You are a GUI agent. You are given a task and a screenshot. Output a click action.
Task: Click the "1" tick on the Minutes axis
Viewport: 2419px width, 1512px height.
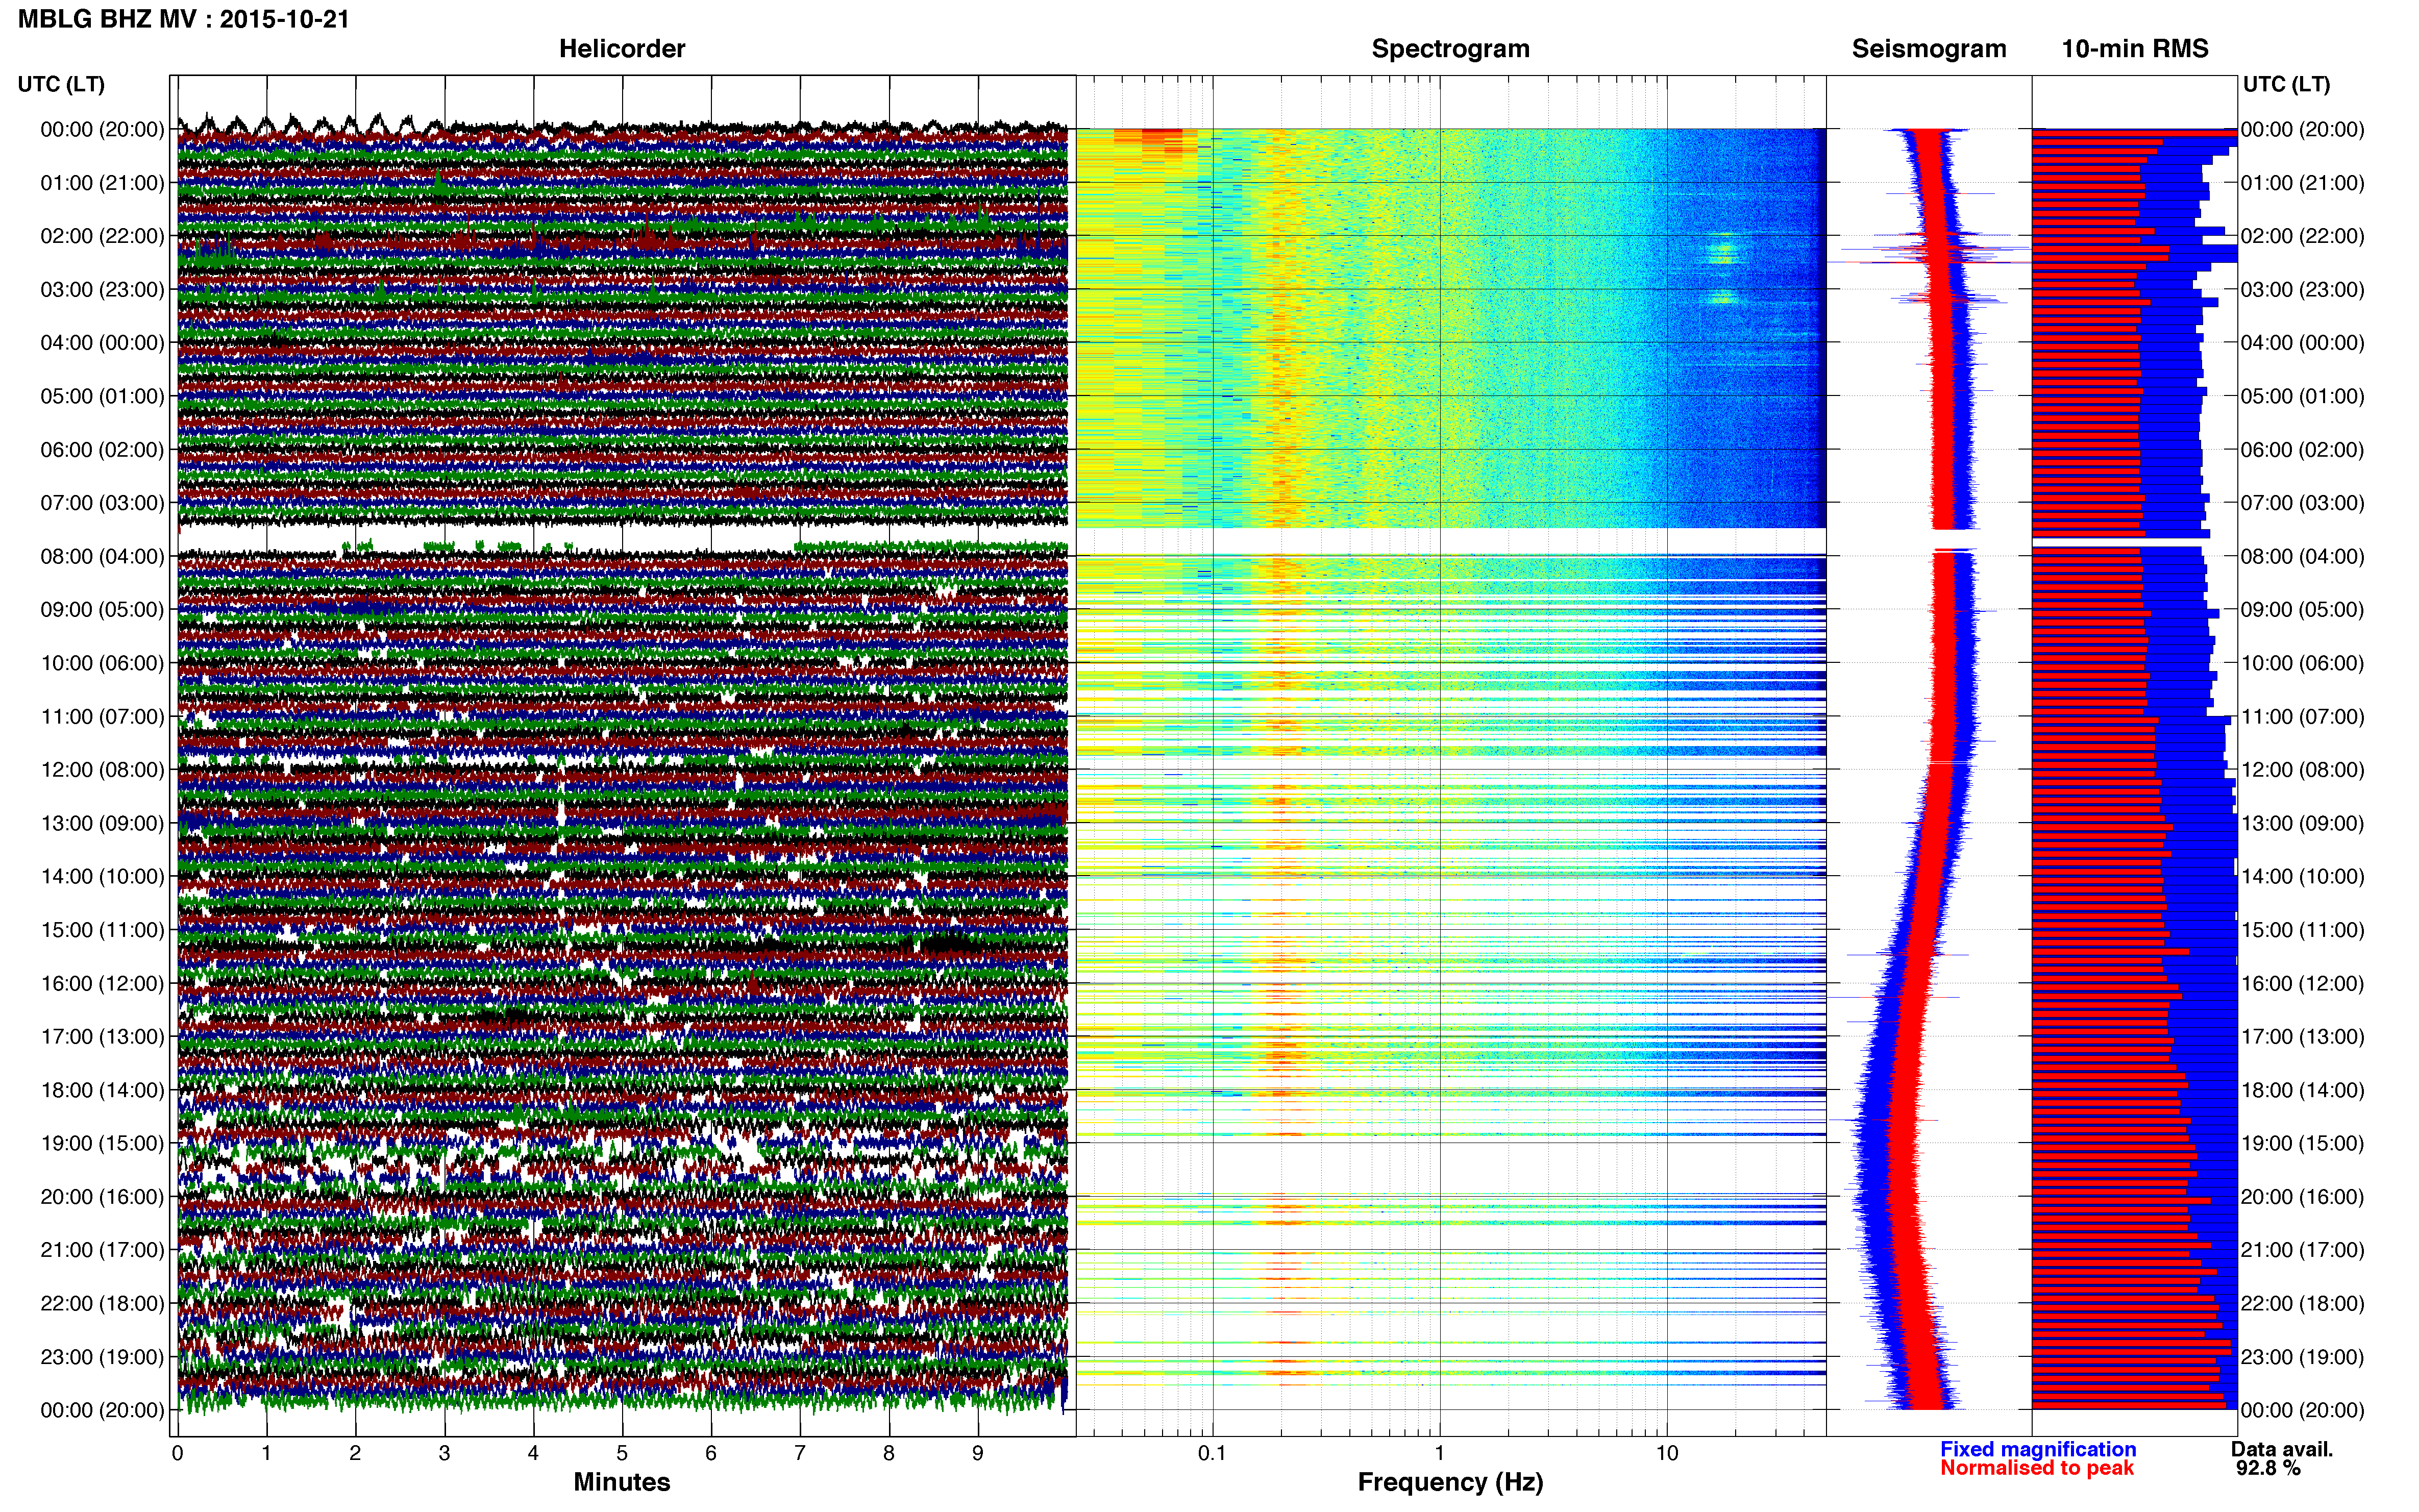(266, 1454)
